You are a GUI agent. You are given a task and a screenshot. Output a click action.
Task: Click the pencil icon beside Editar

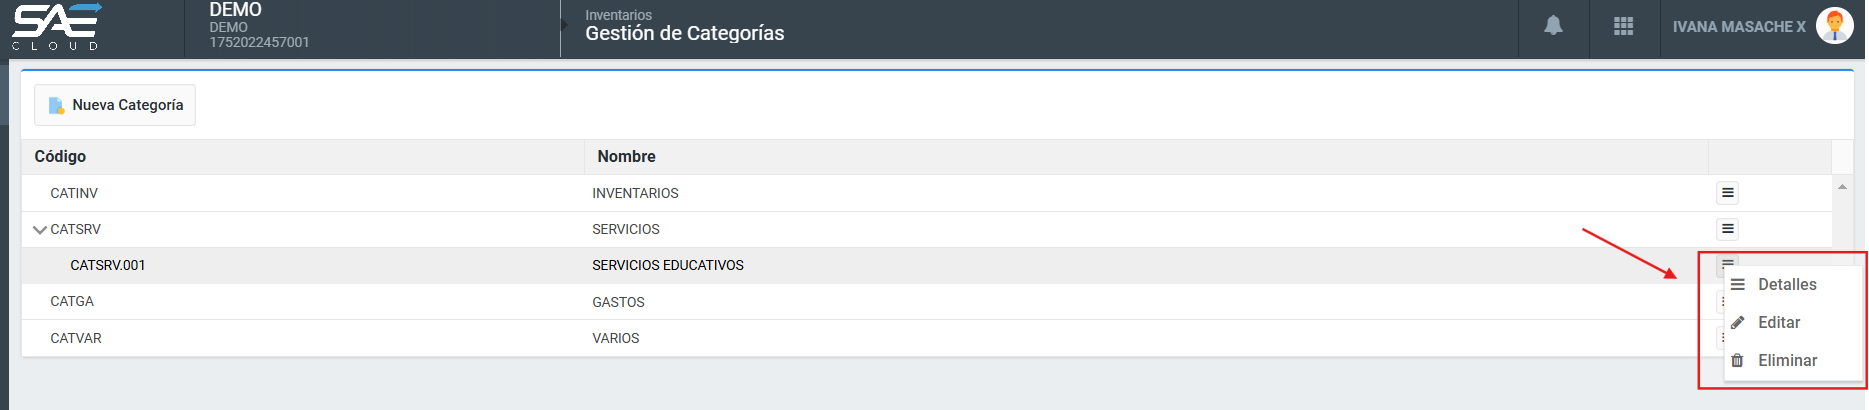pos(1738,322)
